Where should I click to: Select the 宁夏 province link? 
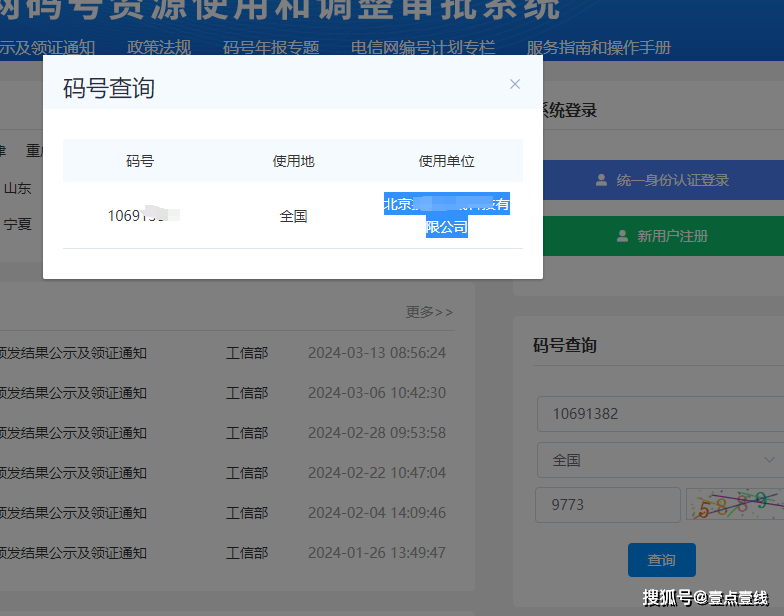[18, 224]
